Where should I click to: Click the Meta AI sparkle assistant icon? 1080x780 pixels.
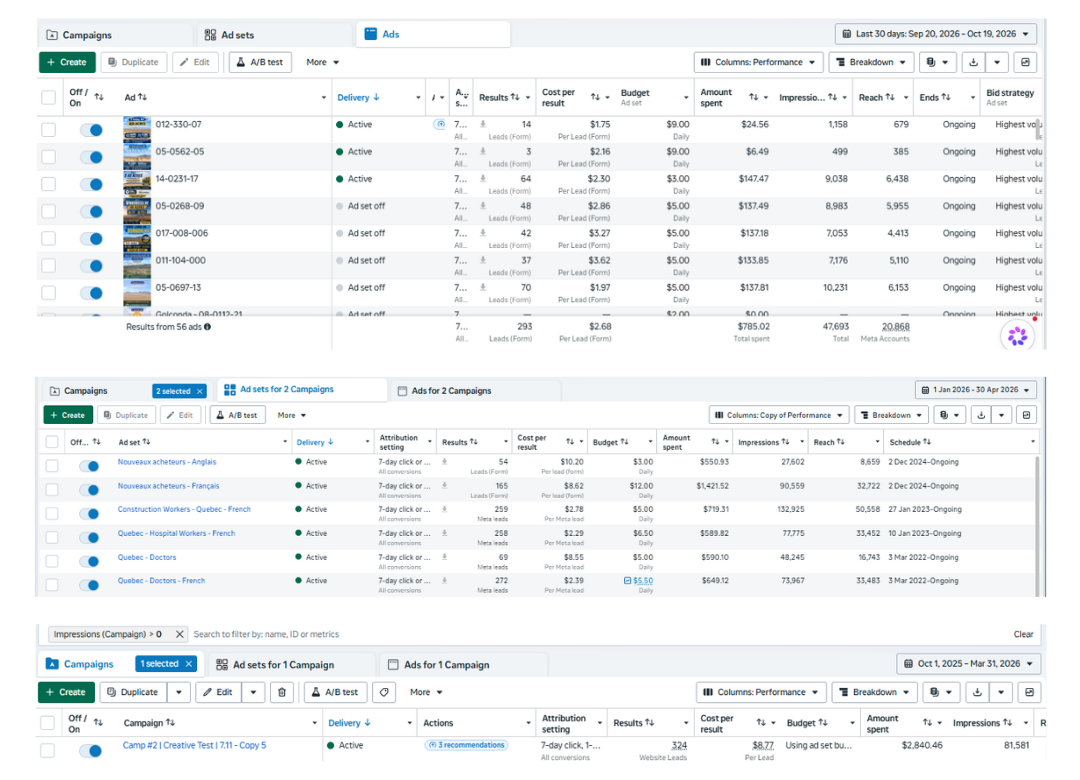1017,336
